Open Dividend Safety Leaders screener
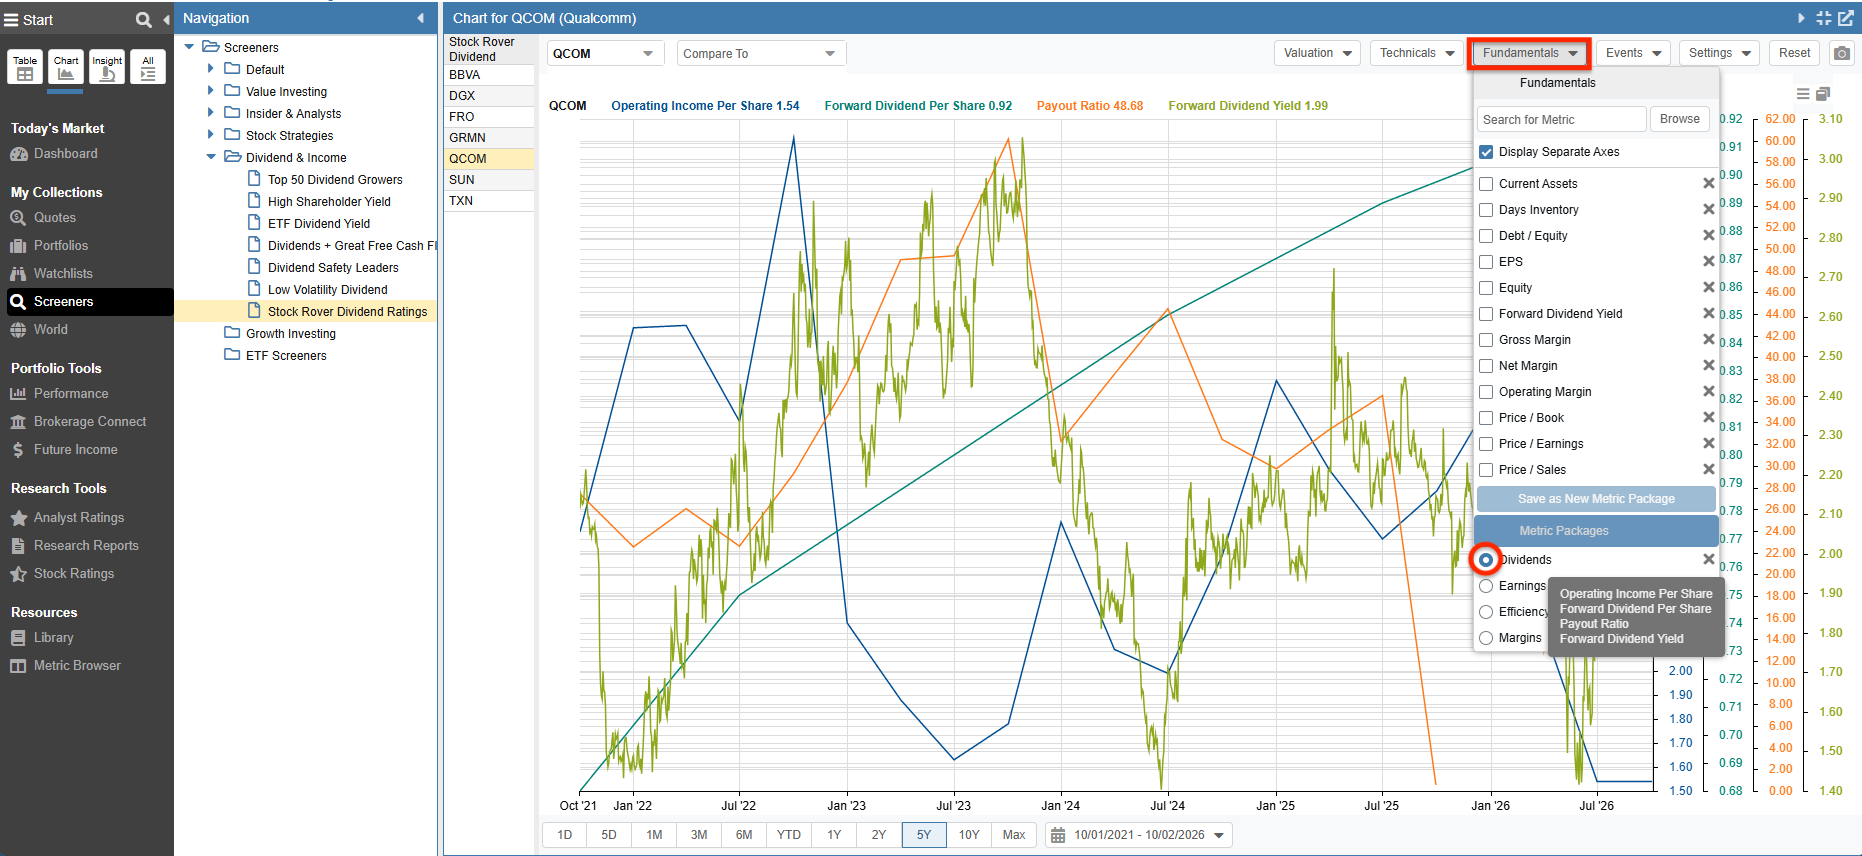This screenshot has height=856, width=1862. (x=333, y=268)
